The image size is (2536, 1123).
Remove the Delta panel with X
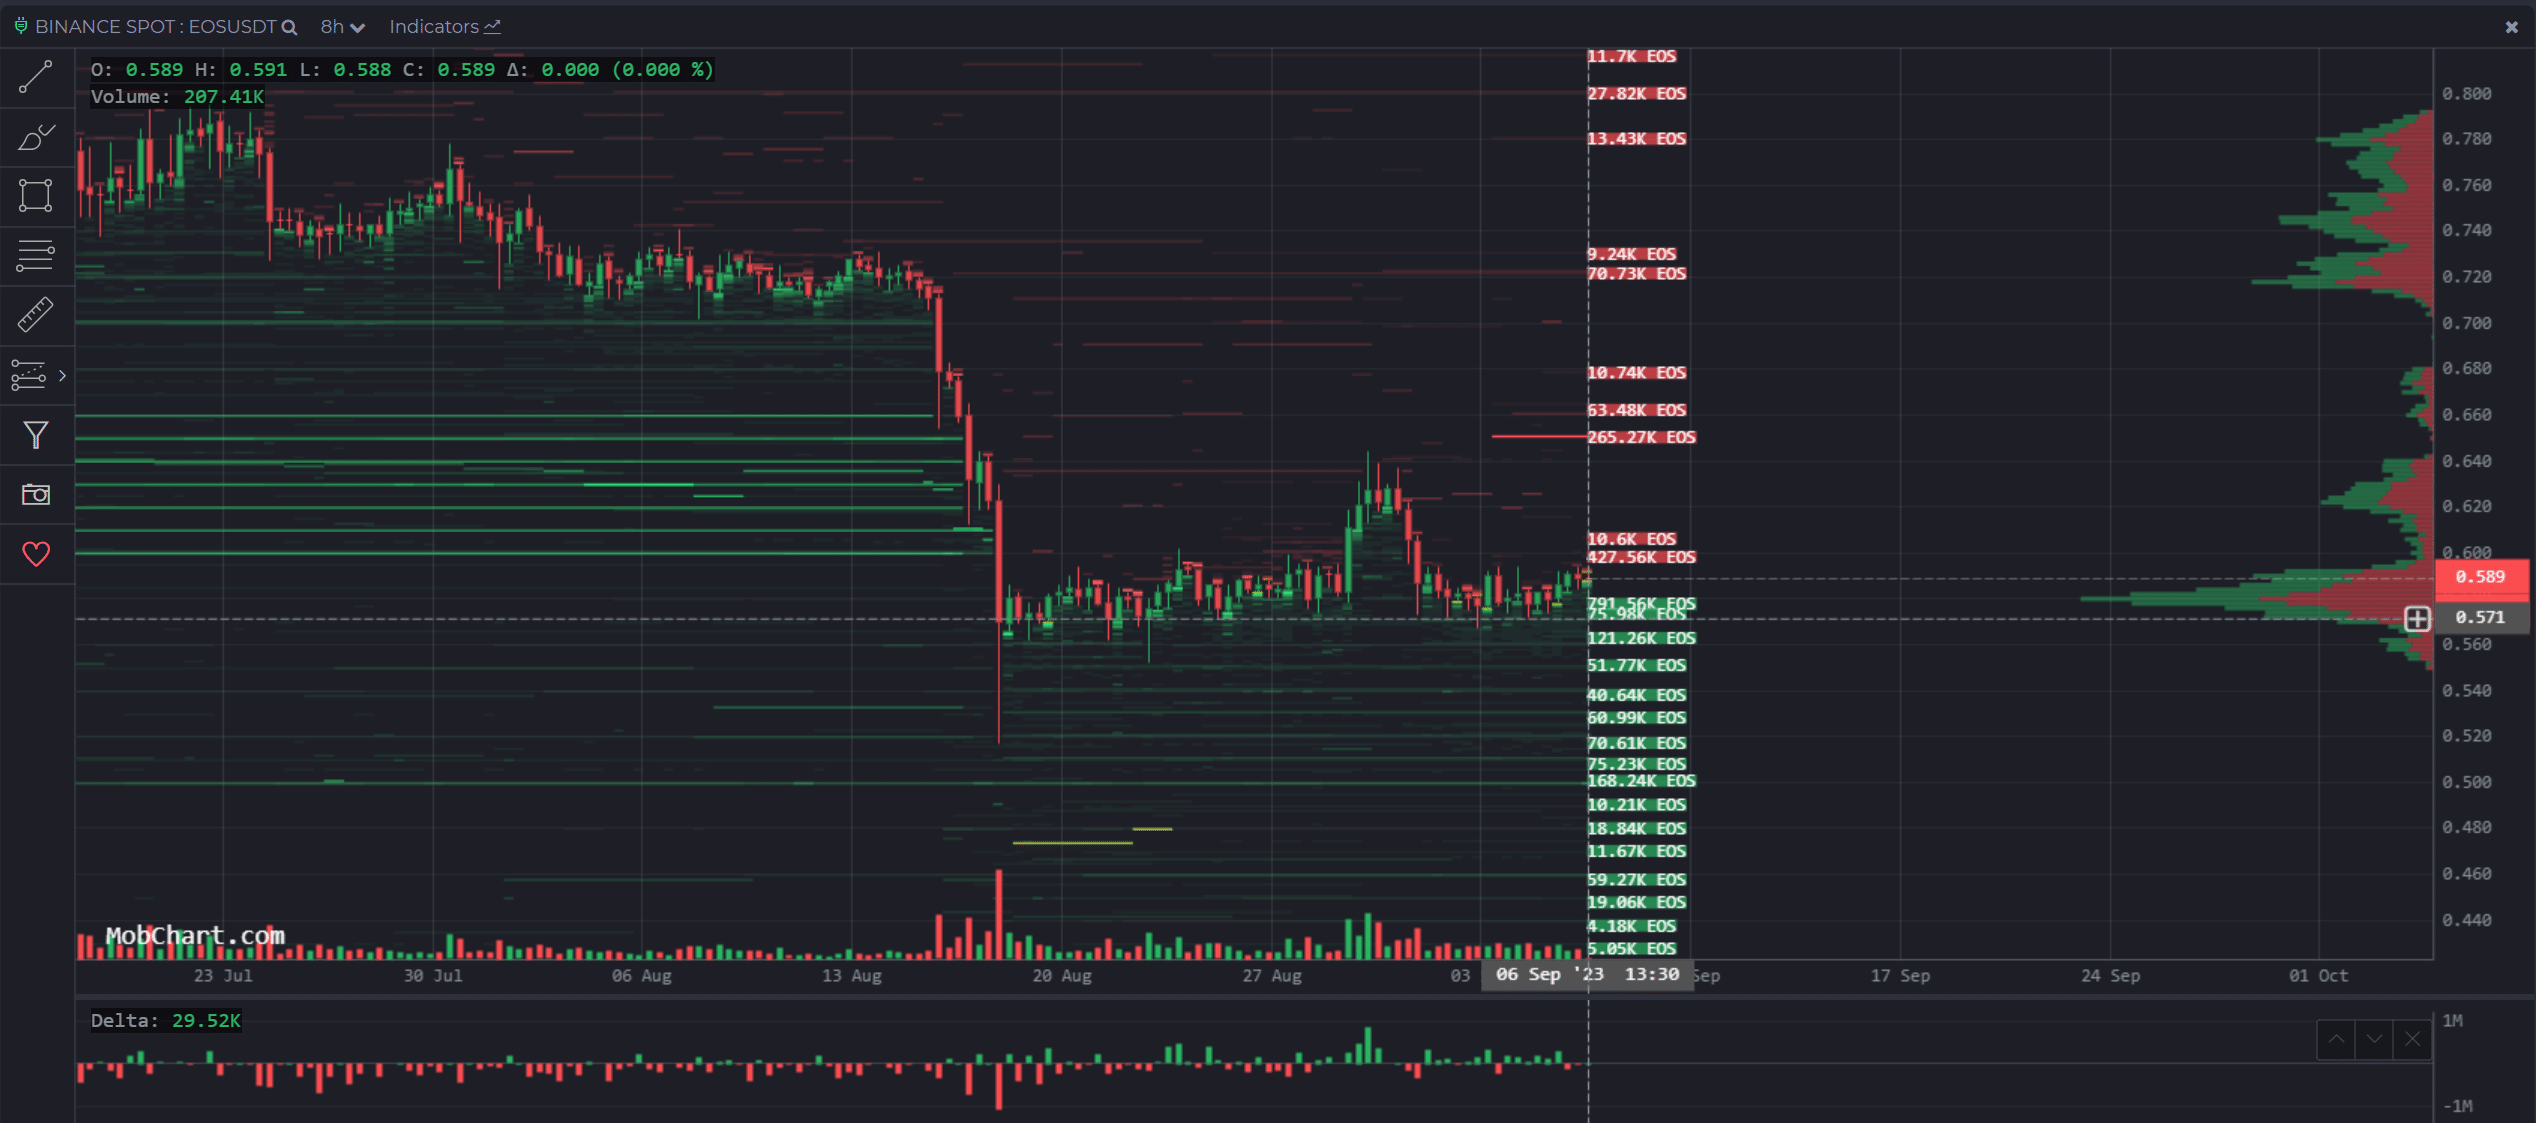pyautogui.click(x=2412, y=1039)
